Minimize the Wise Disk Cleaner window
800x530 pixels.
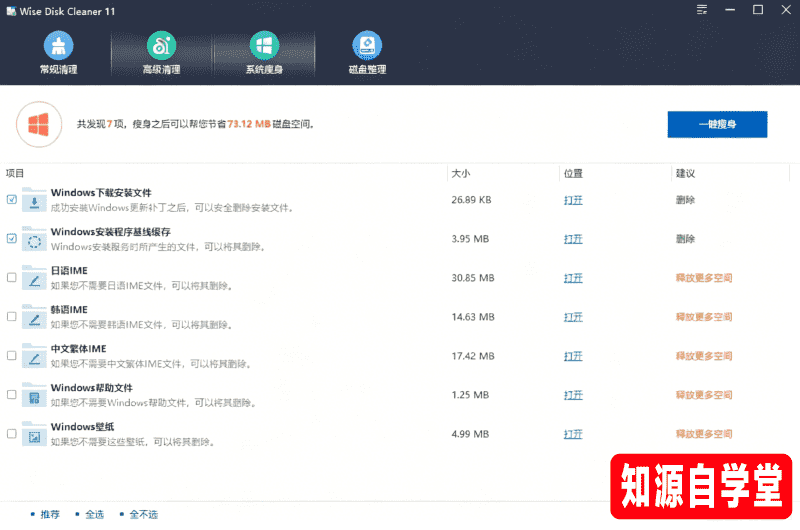click(x=730, y=10)
